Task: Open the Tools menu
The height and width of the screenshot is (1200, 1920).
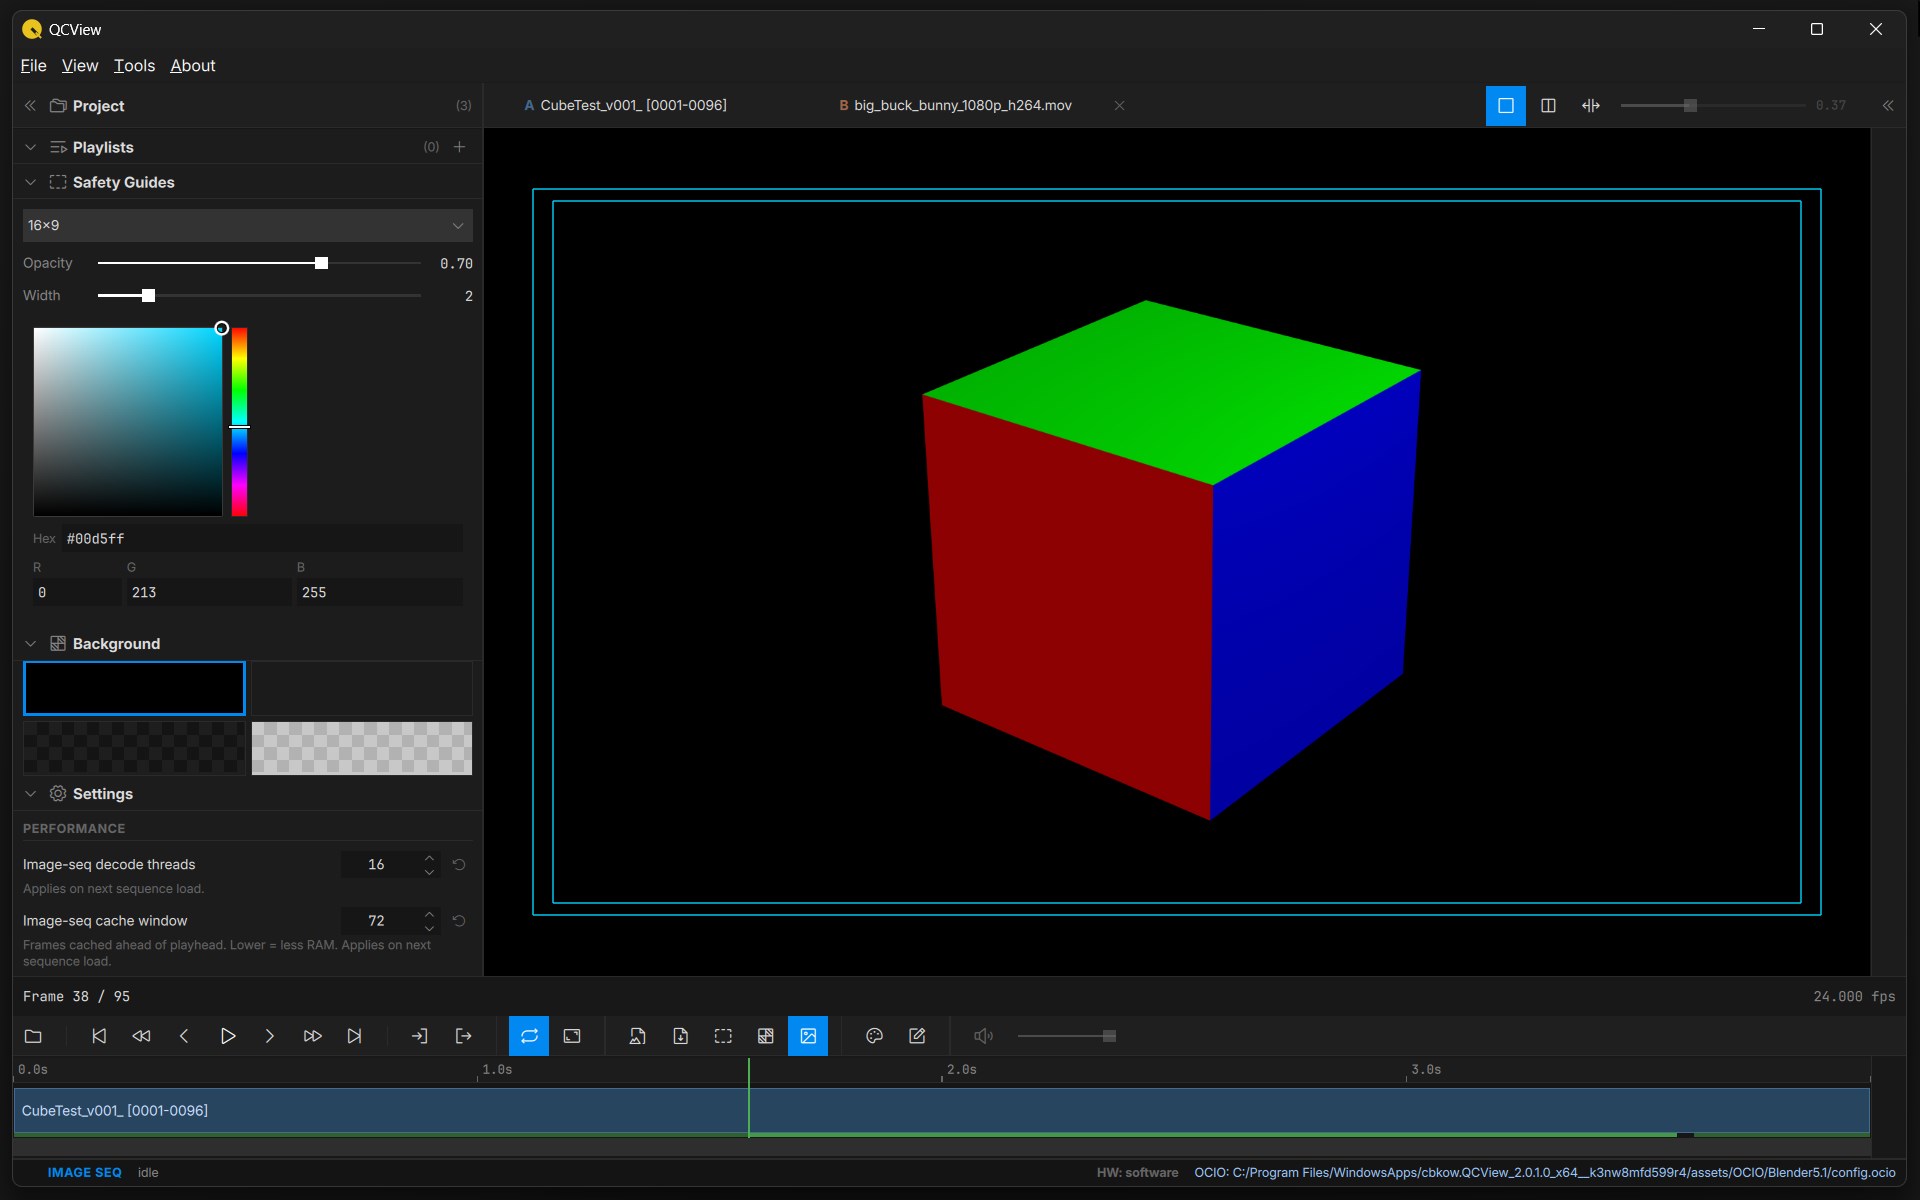Action: click(134, 65)
